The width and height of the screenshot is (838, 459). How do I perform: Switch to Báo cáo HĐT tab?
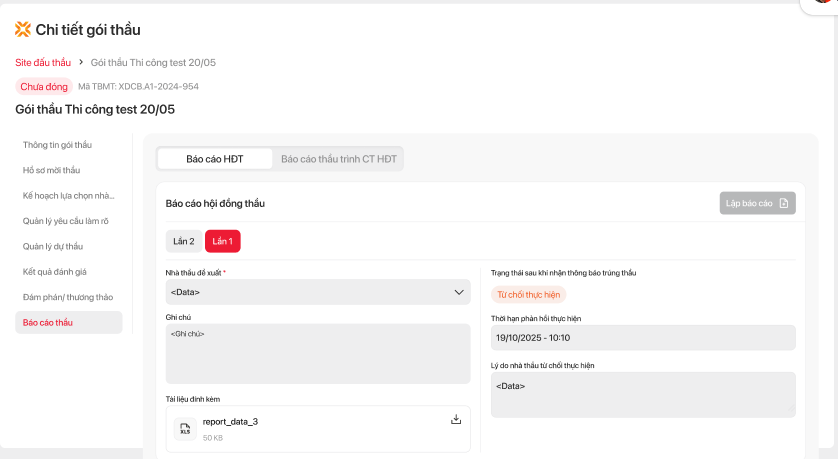(215, 159)
